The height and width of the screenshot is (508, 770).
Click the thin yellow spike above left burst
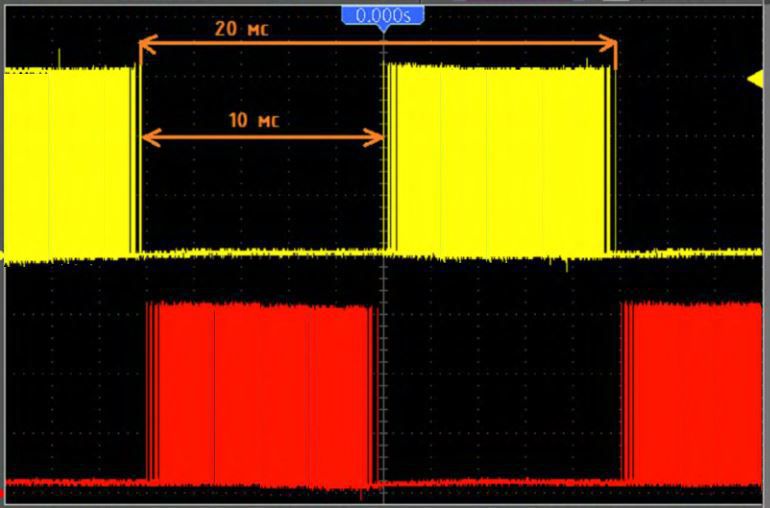[60, 56]
